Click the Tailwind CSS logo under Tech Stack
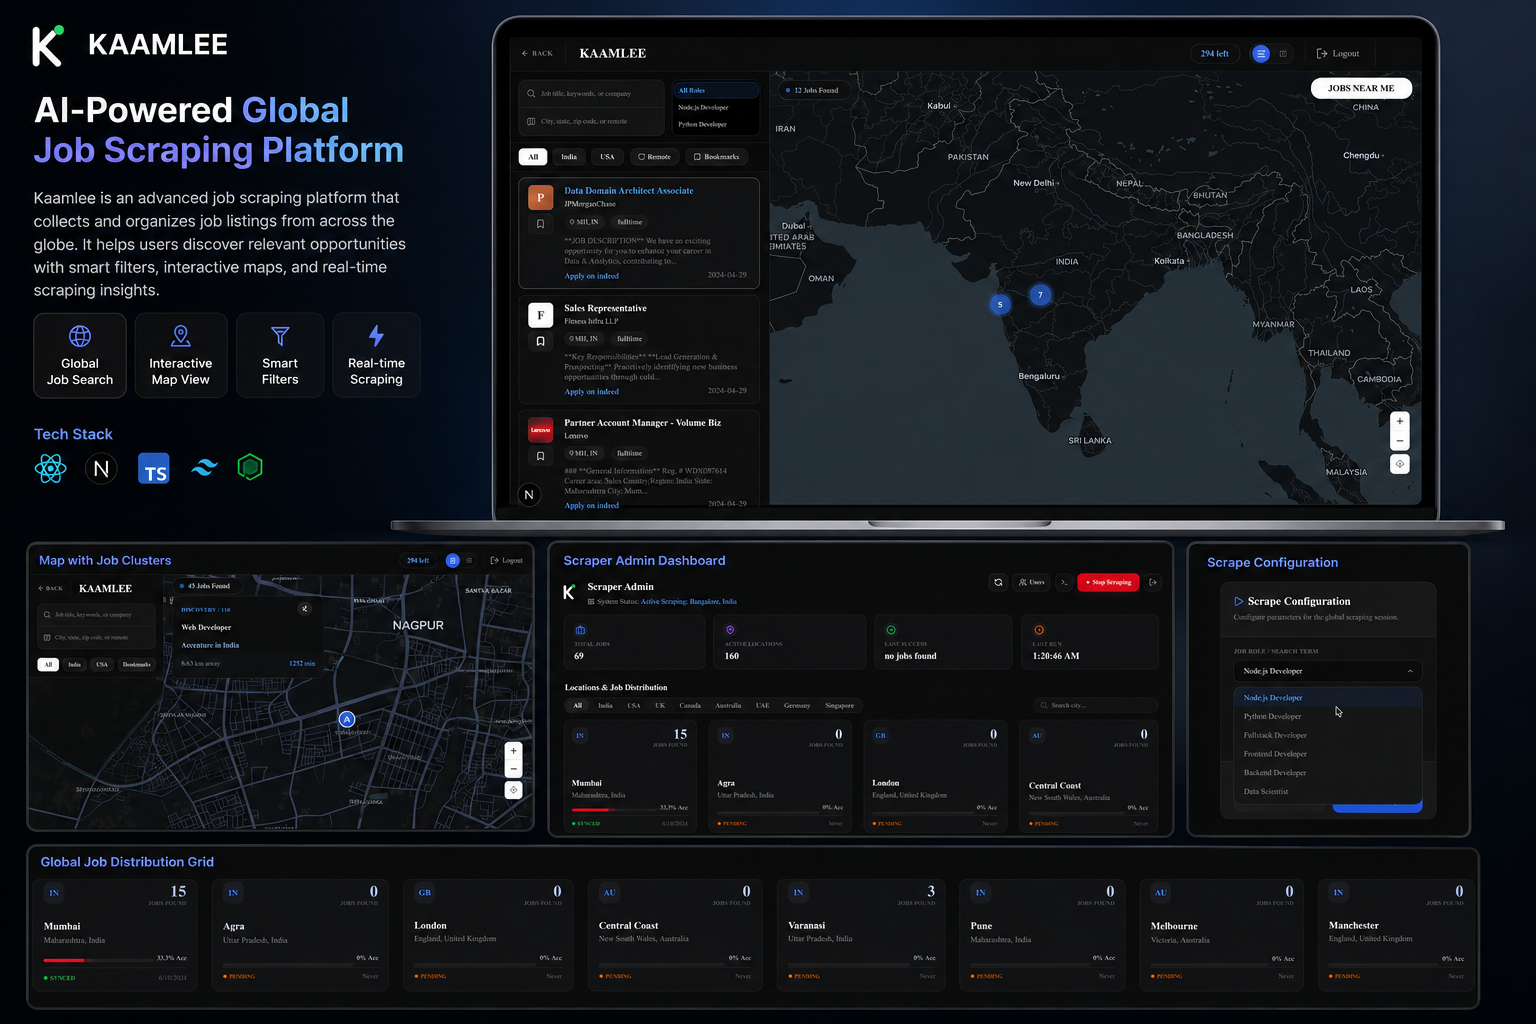Viewport: 1536px width, 1024px height. click(204, 468)
